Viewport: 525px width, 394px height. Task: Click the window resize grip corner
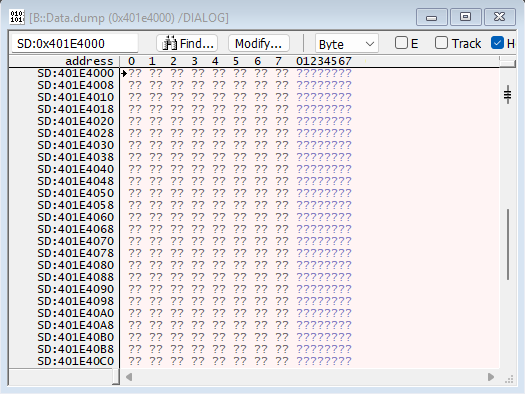click(509, 379)
